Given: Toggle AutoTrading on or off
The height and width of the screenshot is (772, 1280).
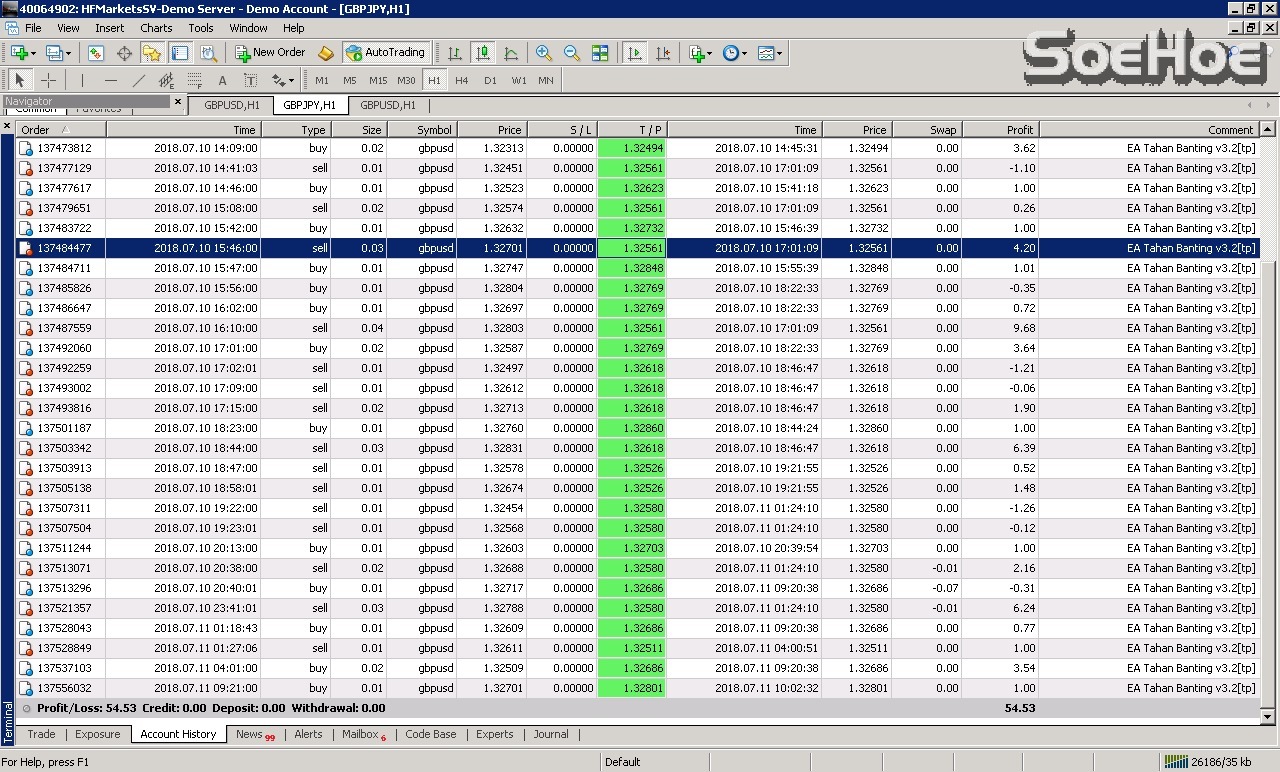Looking at the screenshot, I should pyautogui.click(x=385, y=53).
